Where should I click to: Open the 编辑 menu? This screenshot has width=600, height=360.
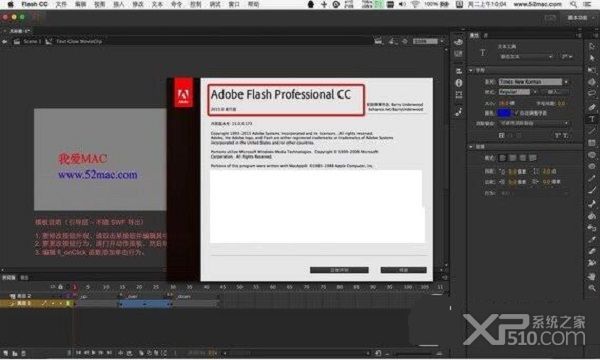point(80,4)
